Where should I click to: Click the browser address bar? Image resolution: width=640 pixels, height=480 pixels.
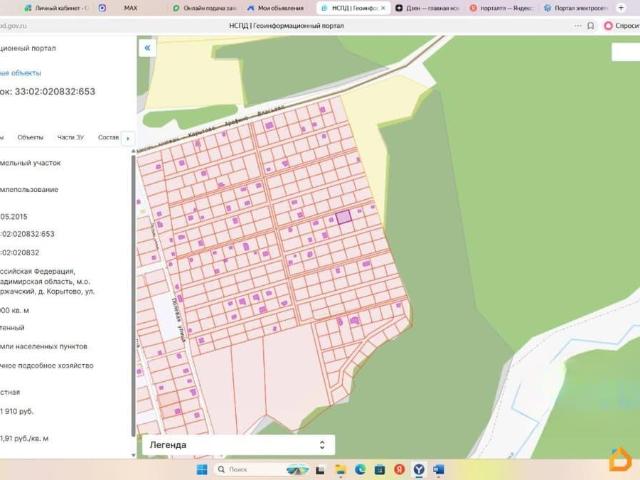point(286,26)
